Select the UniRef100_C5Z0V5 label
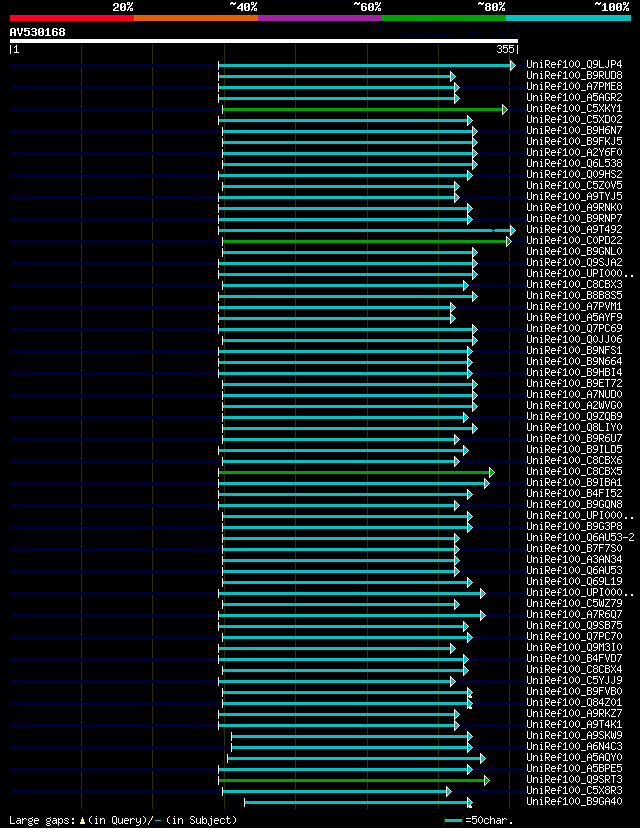Screen dimensions: 640x828 [574, 185]
